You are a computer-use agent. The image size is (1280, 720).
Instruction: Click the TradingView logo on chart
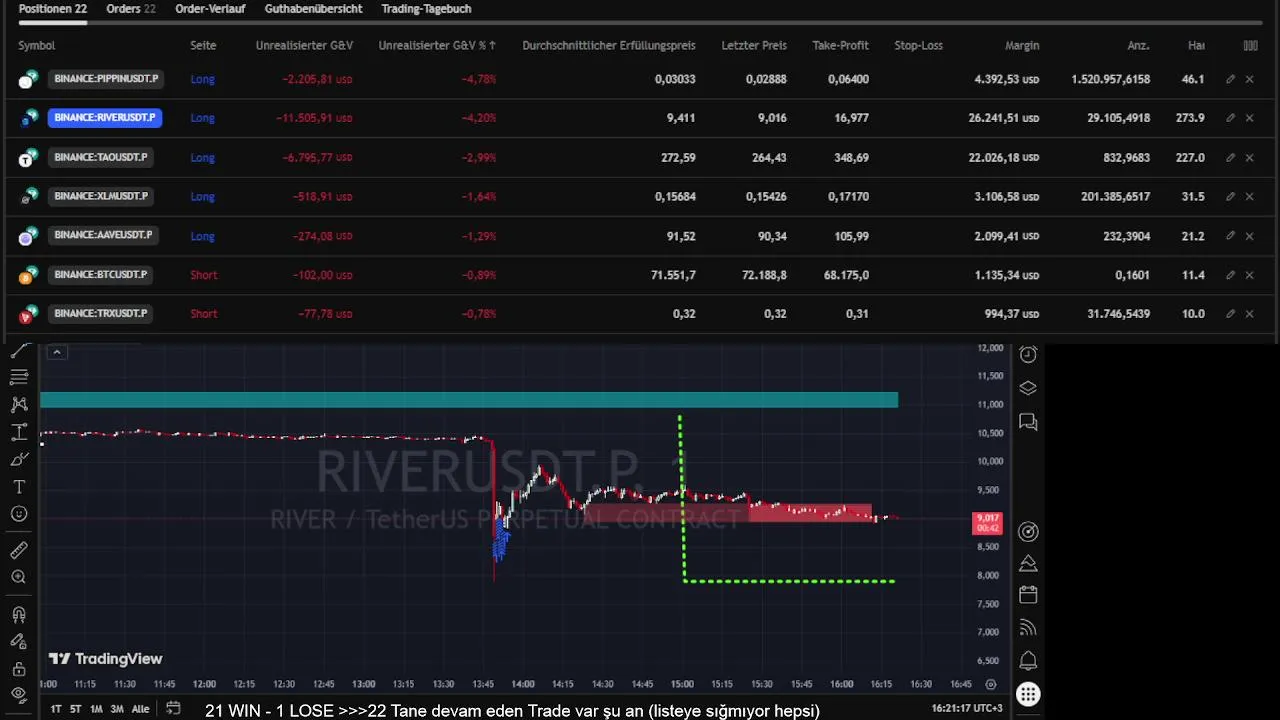[x=106, y=659]
